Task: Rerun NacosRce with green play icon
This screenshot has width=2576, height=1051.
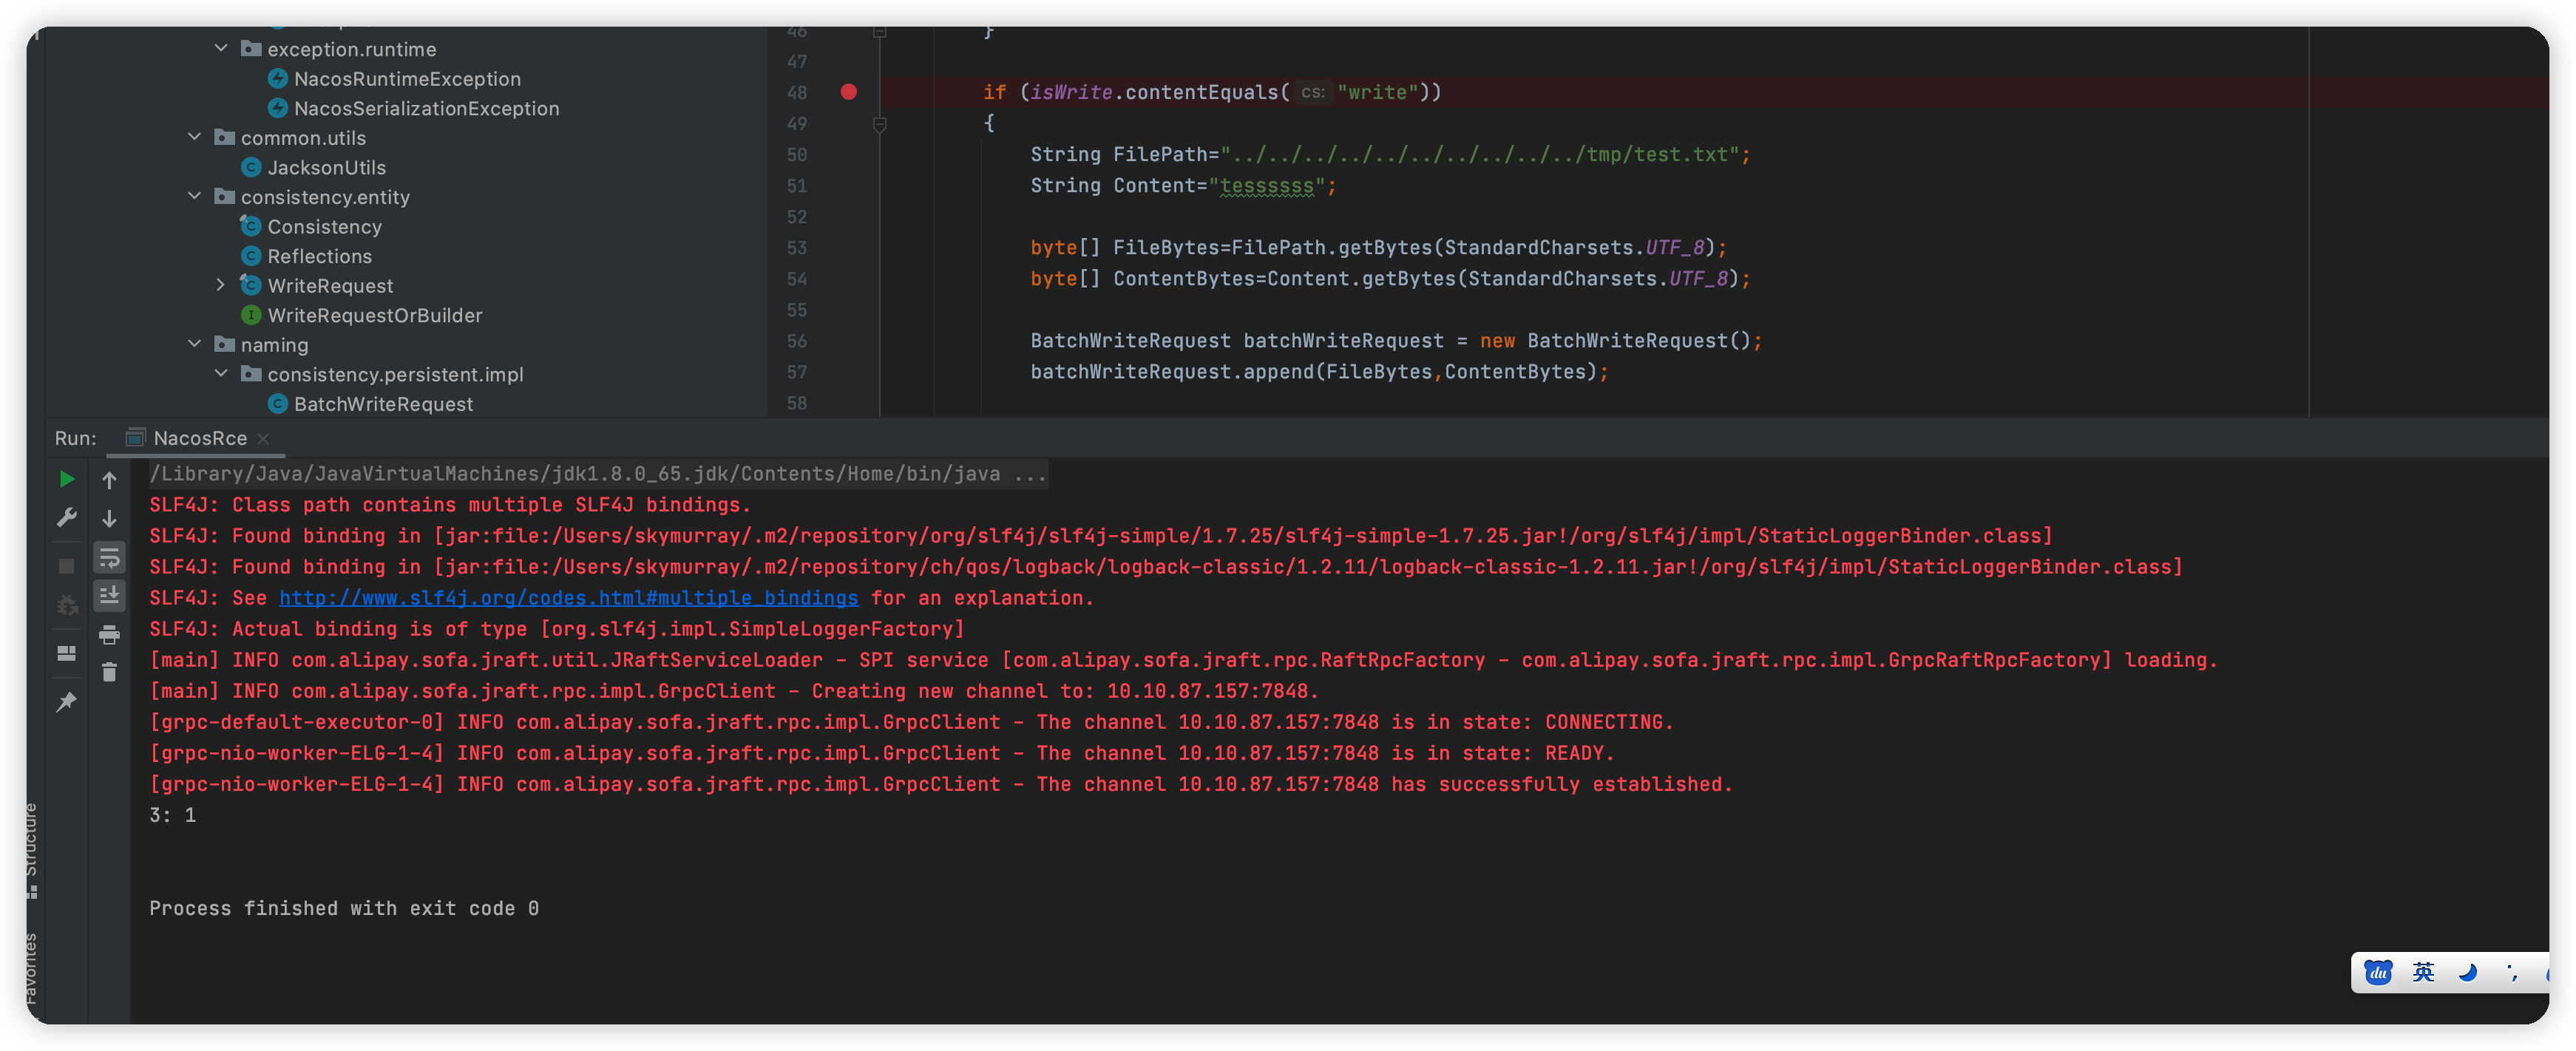Action: [x=66, y=479]
